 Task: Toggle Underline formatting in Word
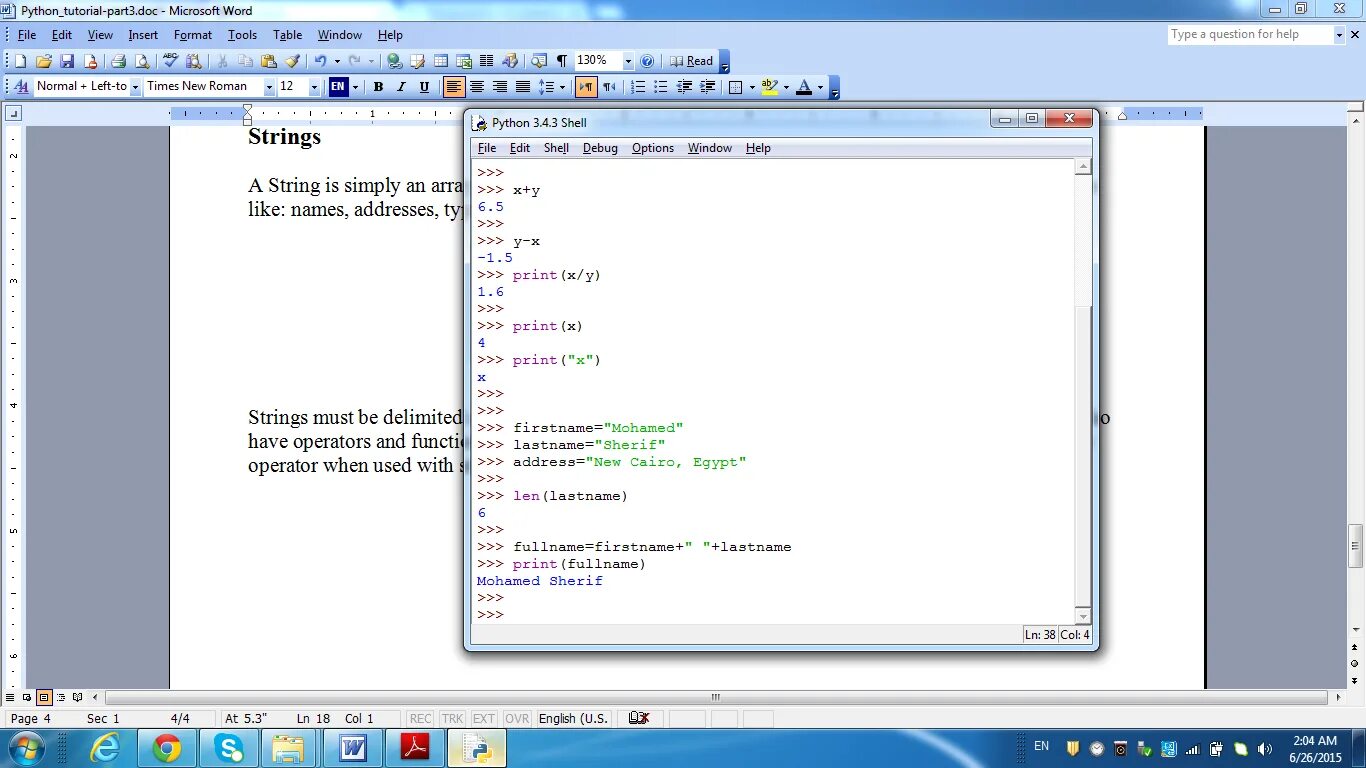click(424, 87)
